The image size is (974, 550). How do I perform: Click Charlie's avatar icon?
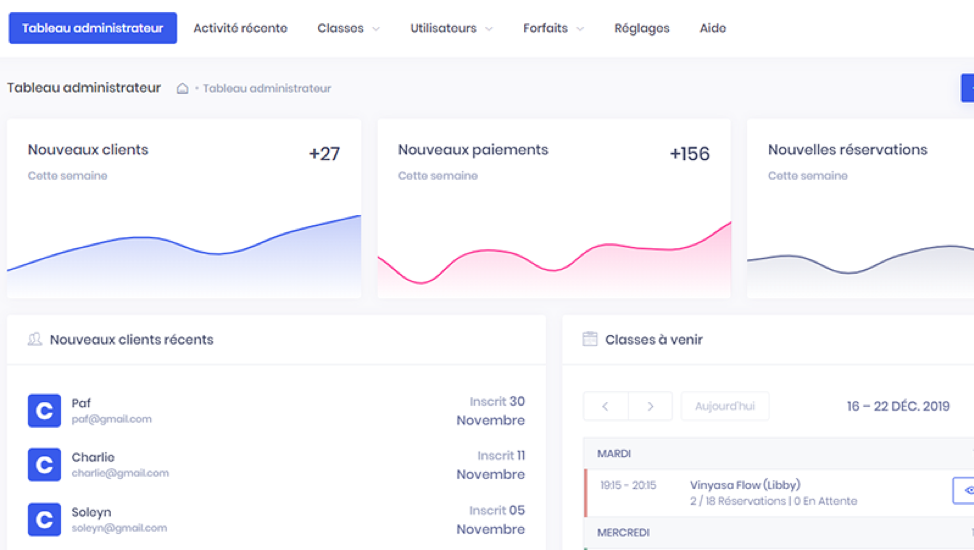click(x=44, y=465)
